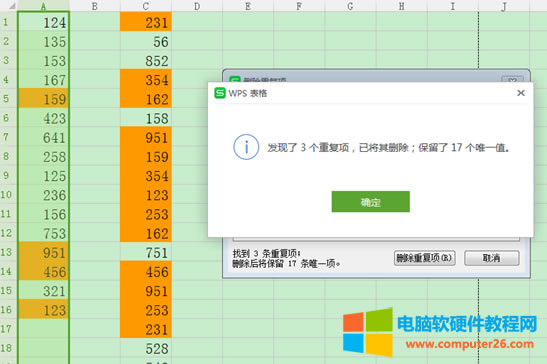547x364 pixels.
Task: Select row 2 header
Action: click(x=8, y=41)
